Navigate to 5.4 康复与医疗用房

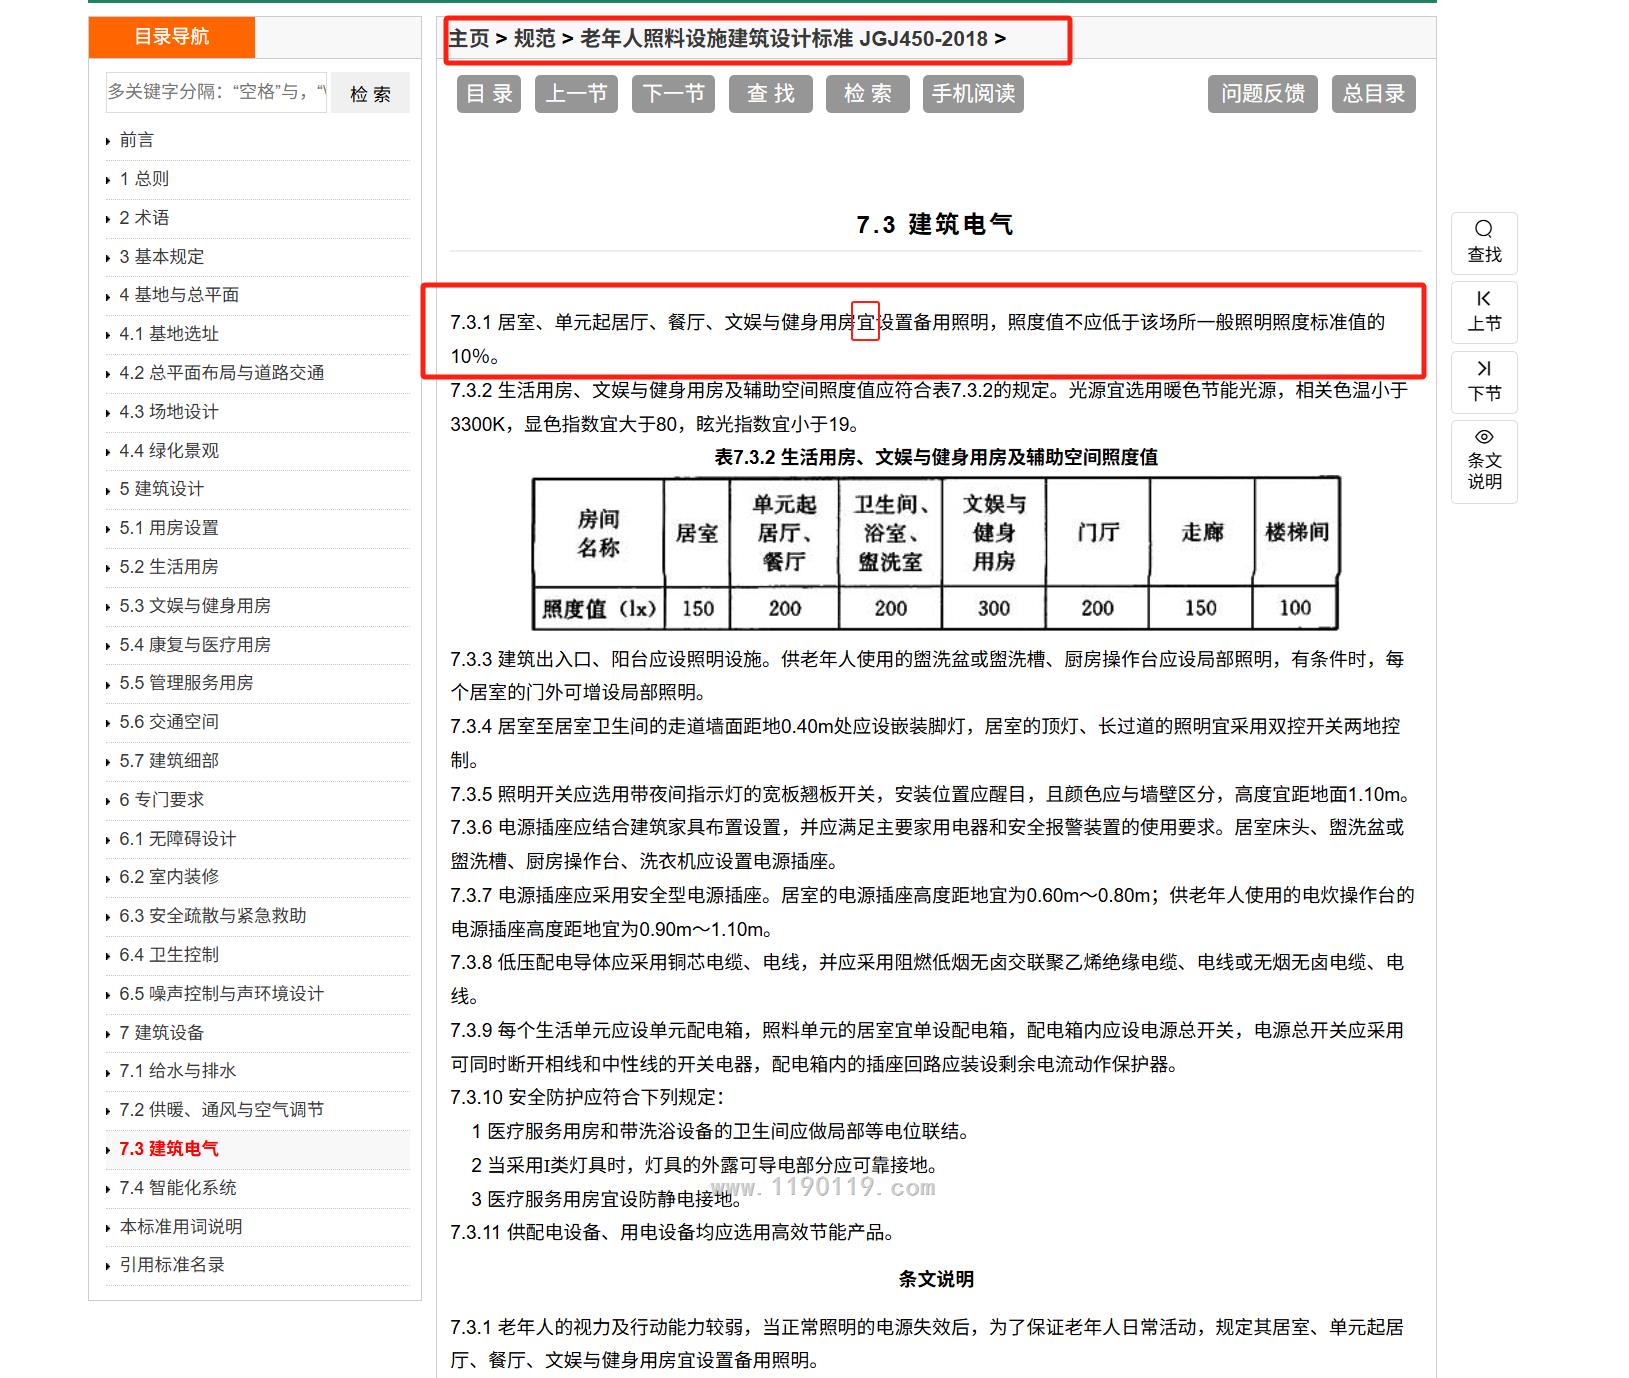pos(195,645)
